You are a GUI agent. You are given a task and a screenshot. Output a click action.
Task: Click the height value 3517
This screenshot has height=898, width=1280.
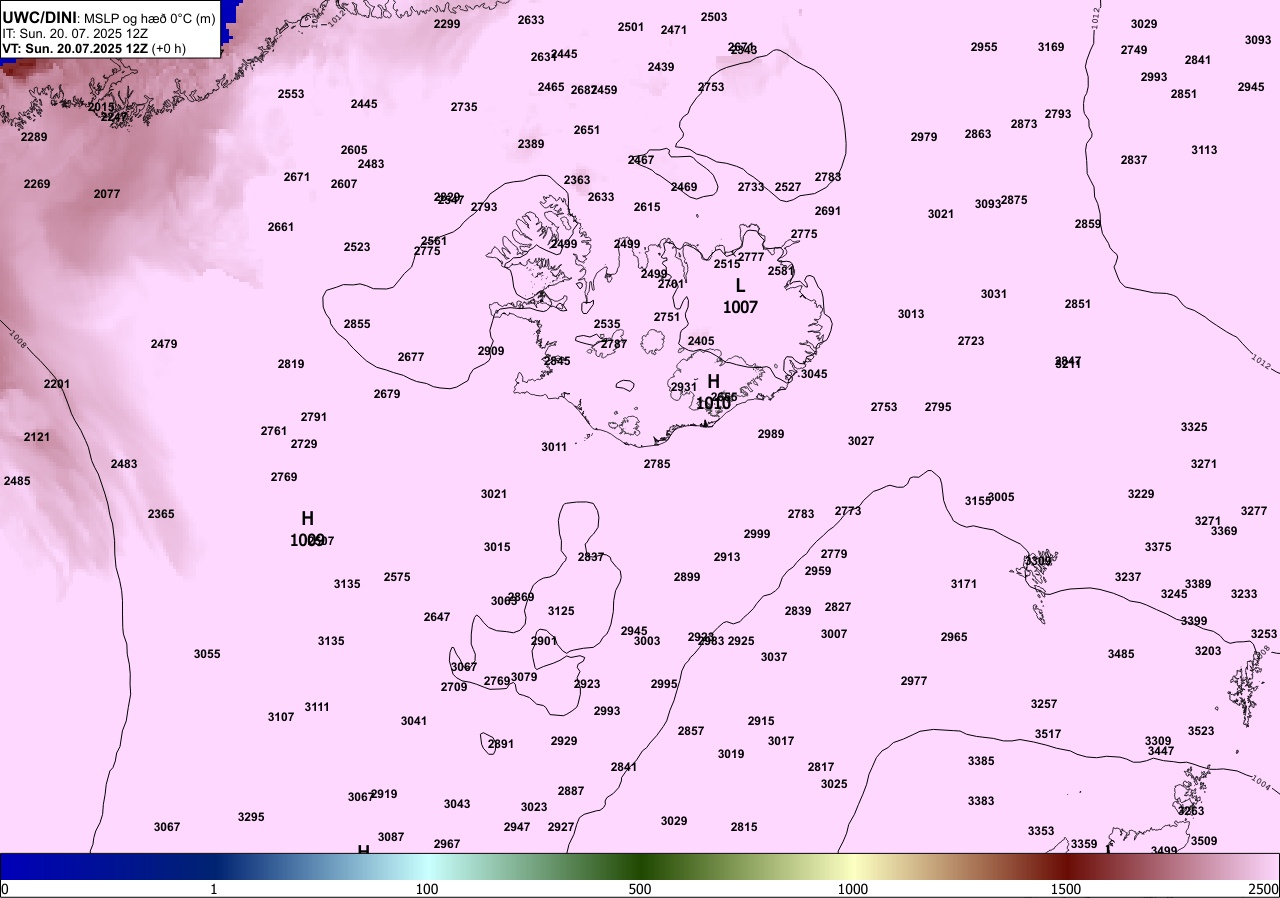1048,734
